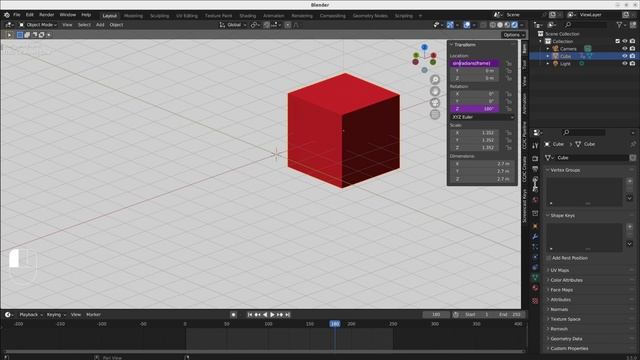Image resolution: width=640 pixels, height=360 pixels.
Task: Hide the Camera via its eye icon
Action: pos(624,49)
